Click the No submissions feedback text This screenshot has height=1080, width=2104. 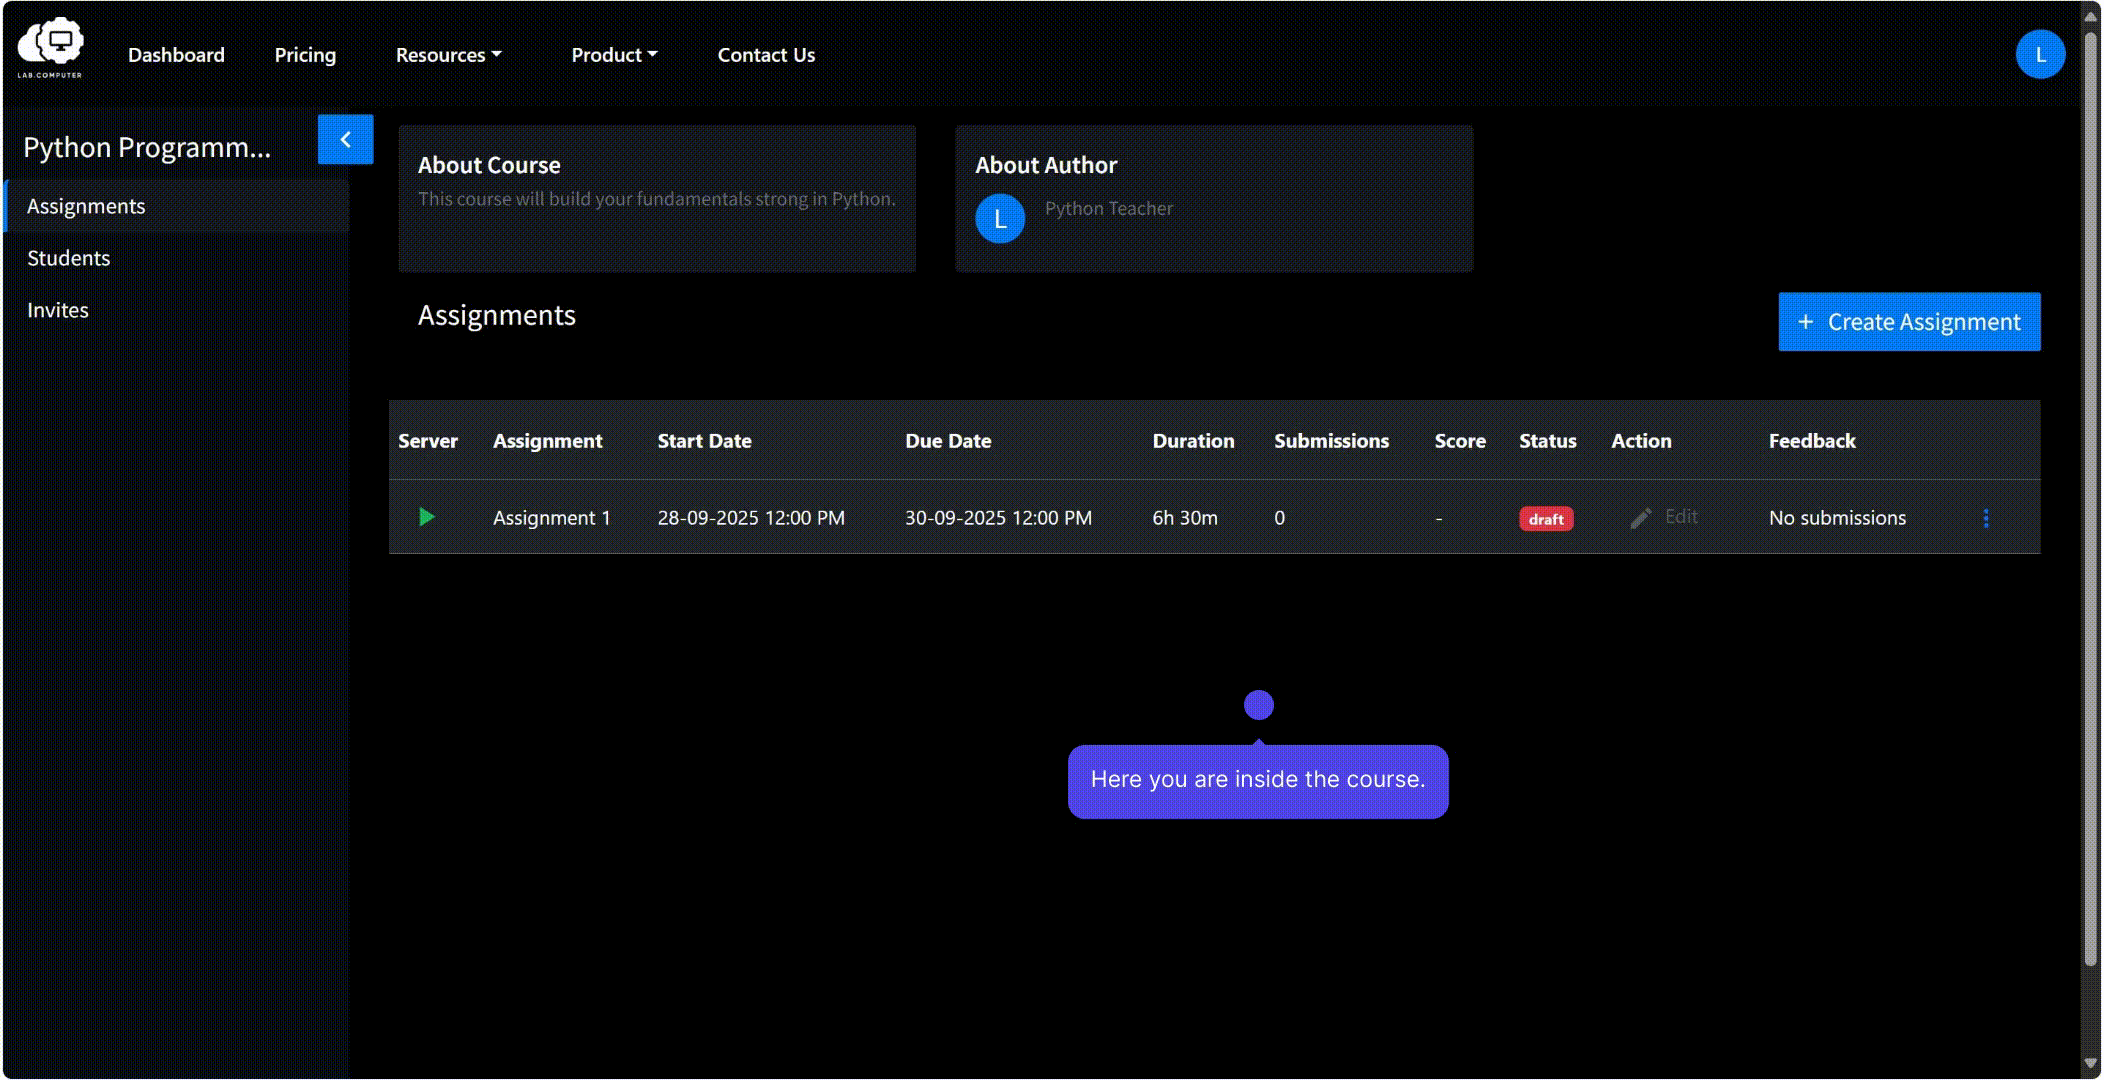coord(1837,518)
